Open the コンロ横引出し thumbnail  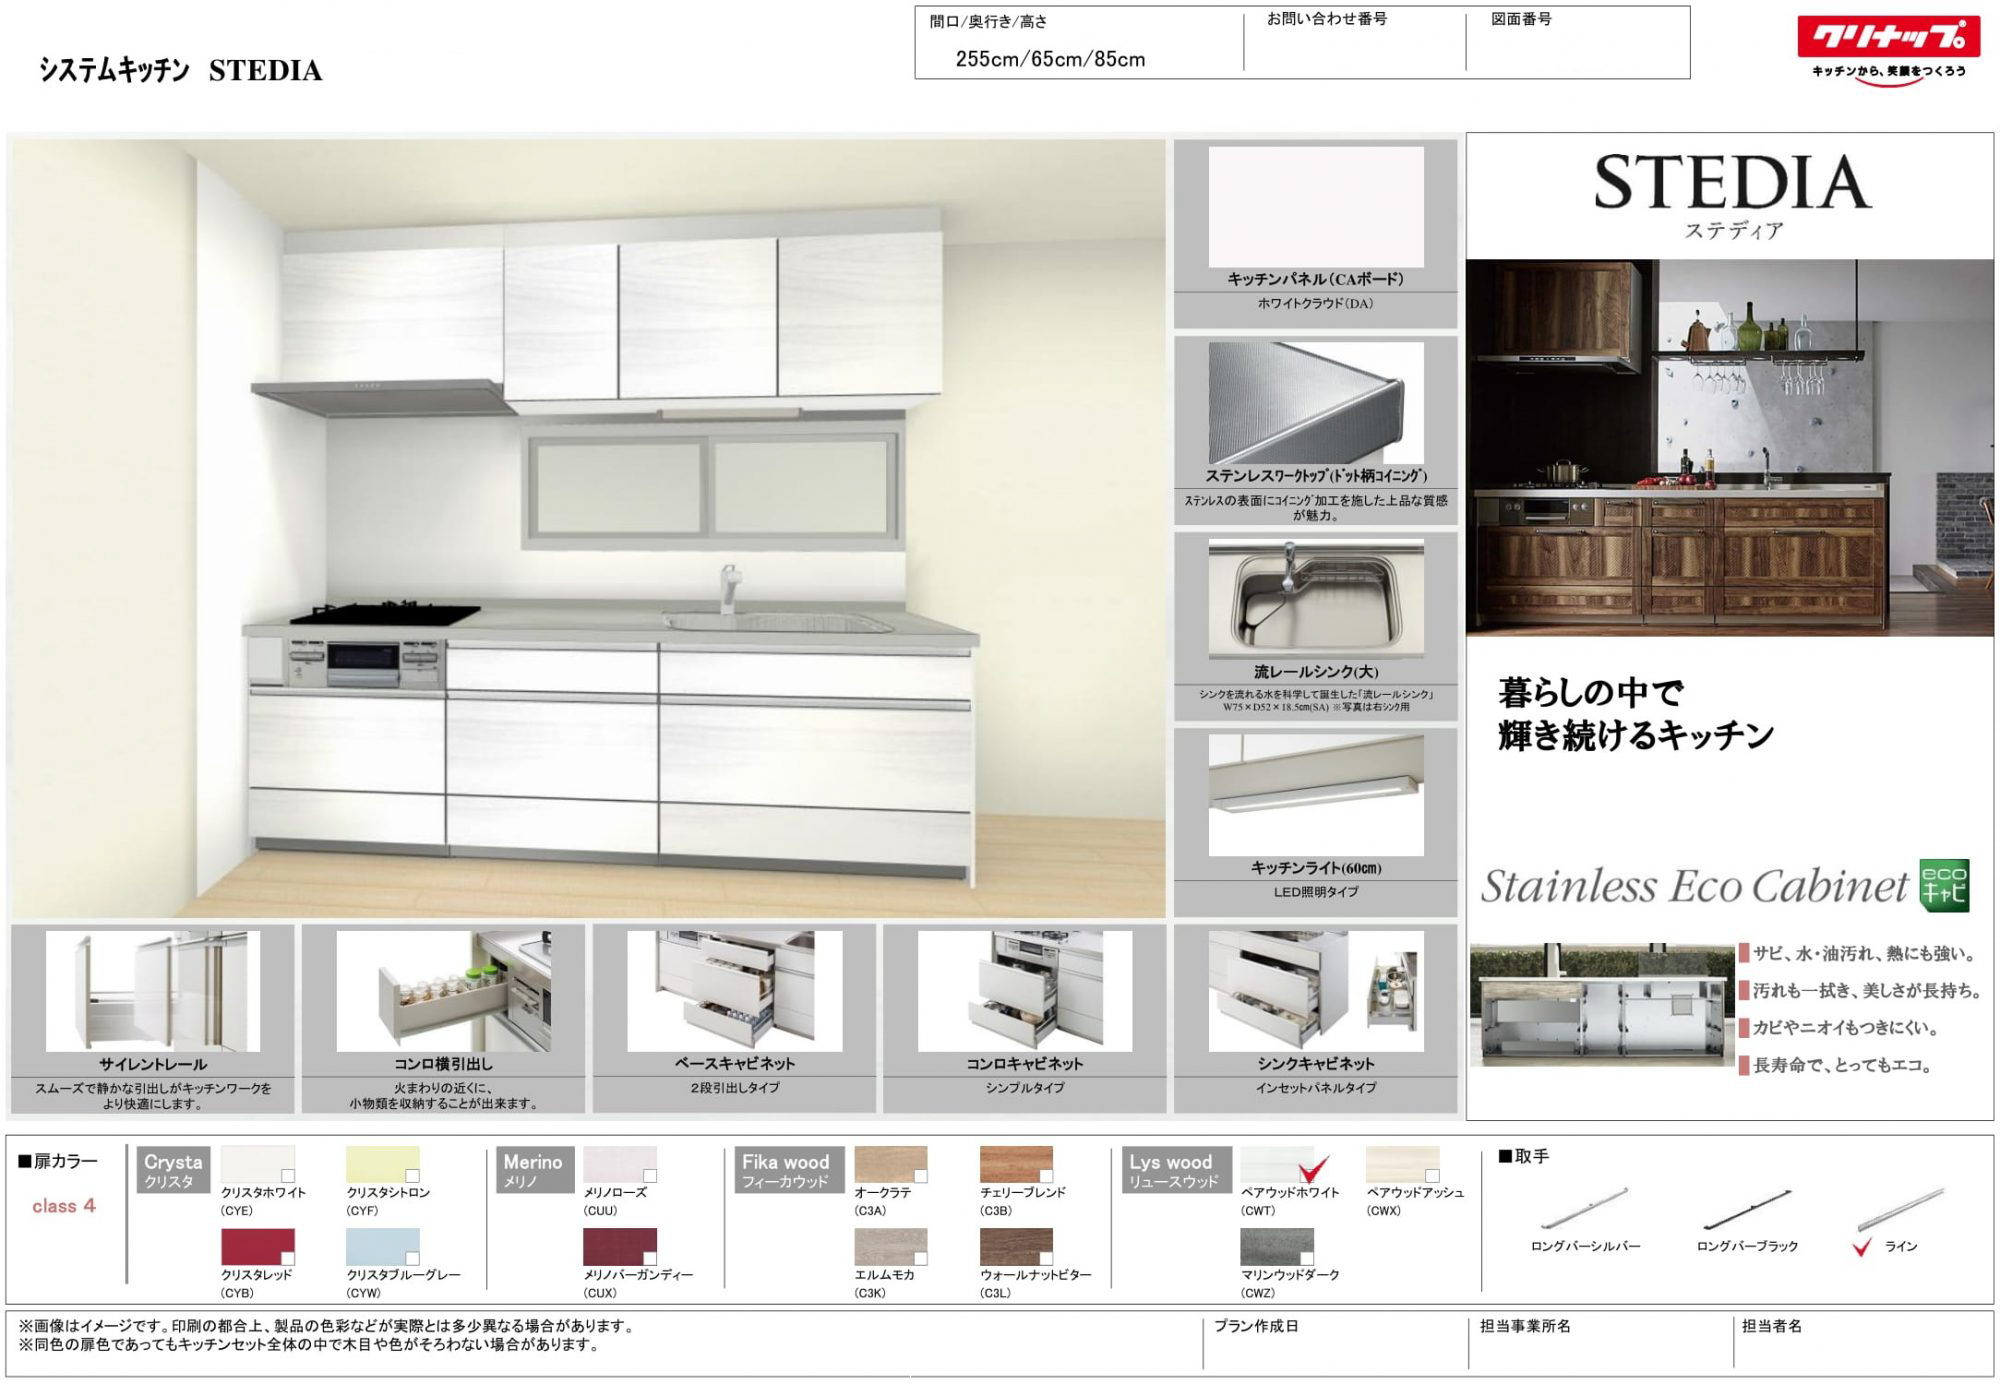[443, 991]
